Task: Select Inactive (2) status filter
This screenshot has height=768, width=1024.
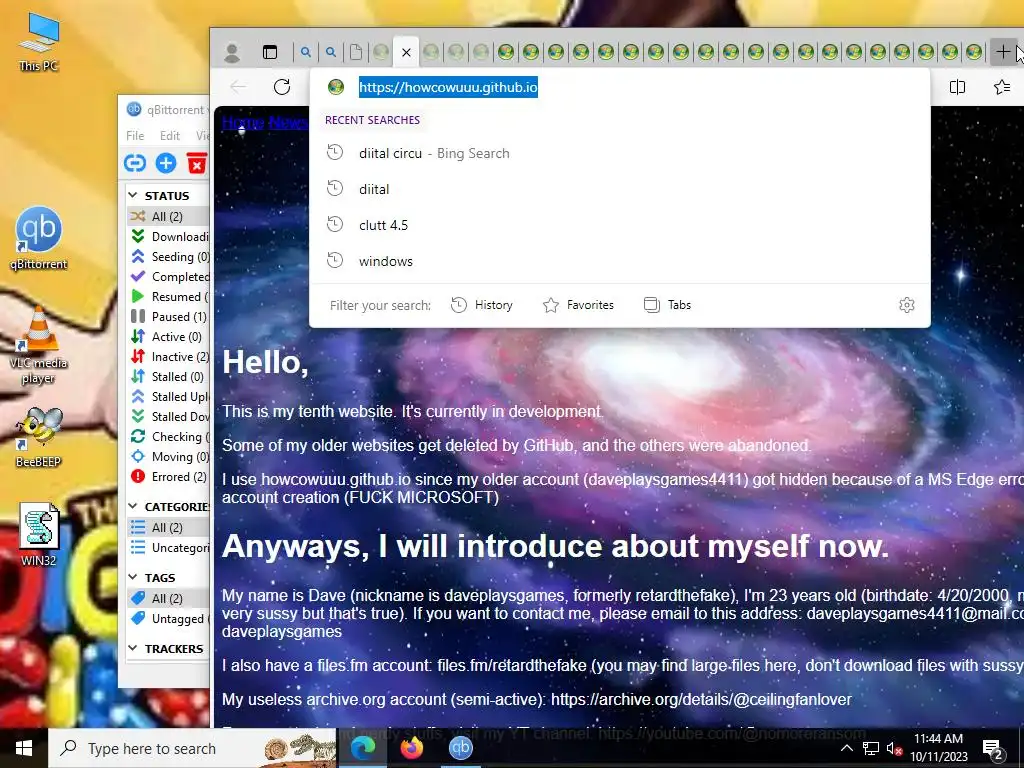Action: [168, 357]
